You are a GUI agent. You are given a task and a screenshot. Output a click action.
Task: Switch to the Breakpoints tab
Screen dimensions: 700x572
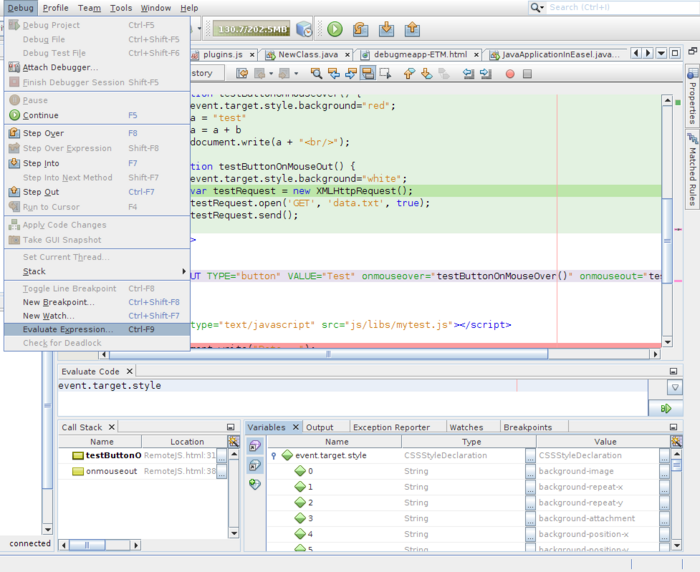[x=528, y=427]
